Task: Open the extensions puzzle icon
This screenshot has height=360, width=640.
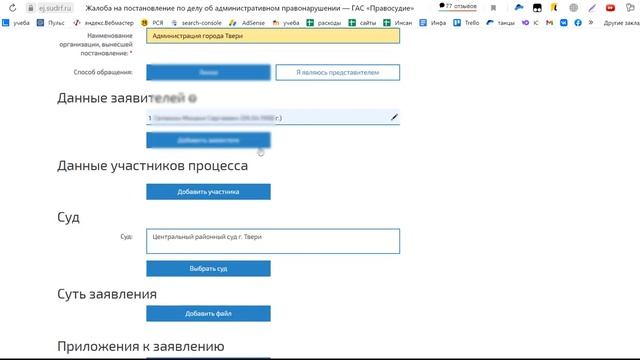Action: click(x=630, y=7)
